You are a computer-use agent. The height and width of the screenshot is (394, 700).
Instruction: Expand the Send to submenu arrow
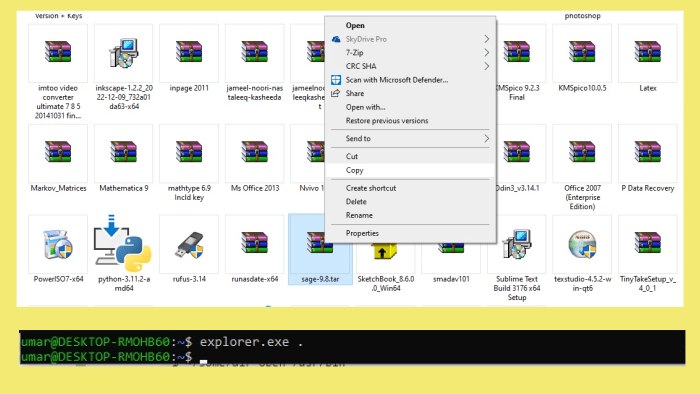coord(487,138)
